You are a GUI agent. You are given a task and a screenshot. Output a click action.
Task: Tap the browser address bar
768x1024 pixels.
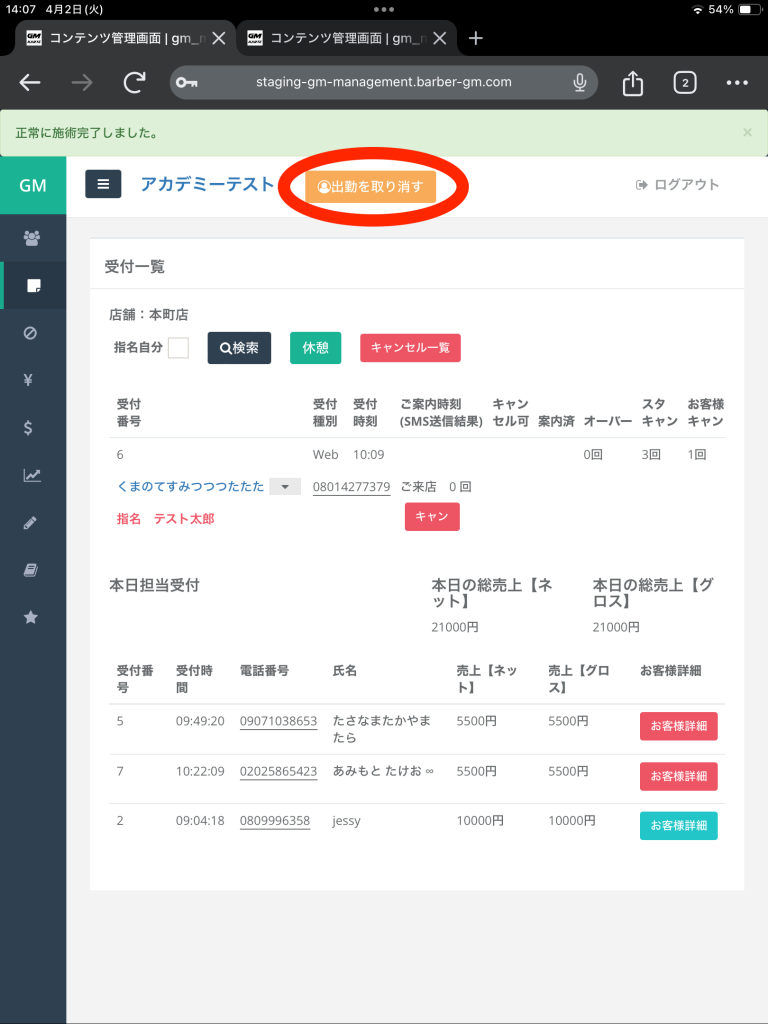click(383, 83)
